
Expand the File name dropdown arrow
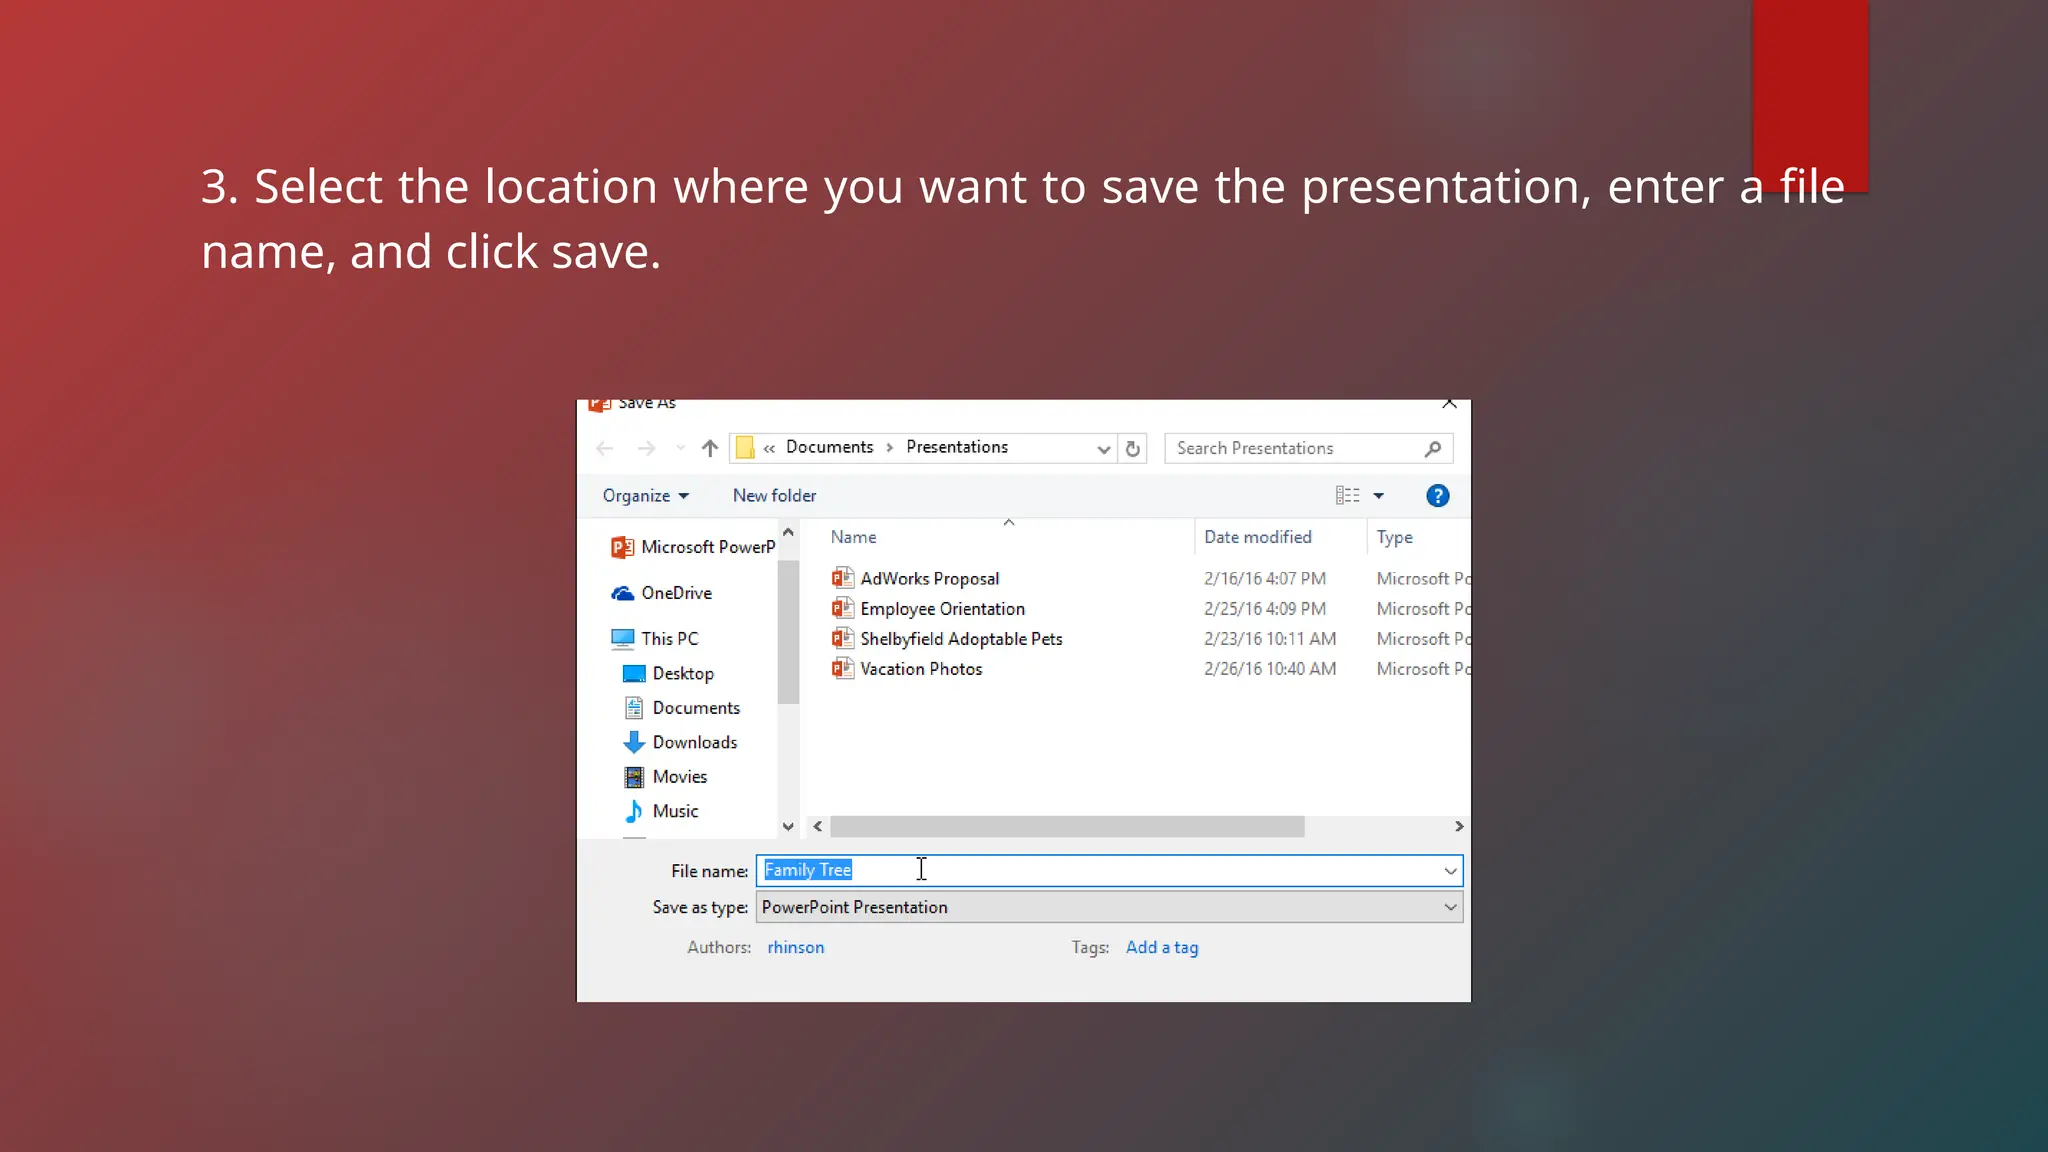1450,871
